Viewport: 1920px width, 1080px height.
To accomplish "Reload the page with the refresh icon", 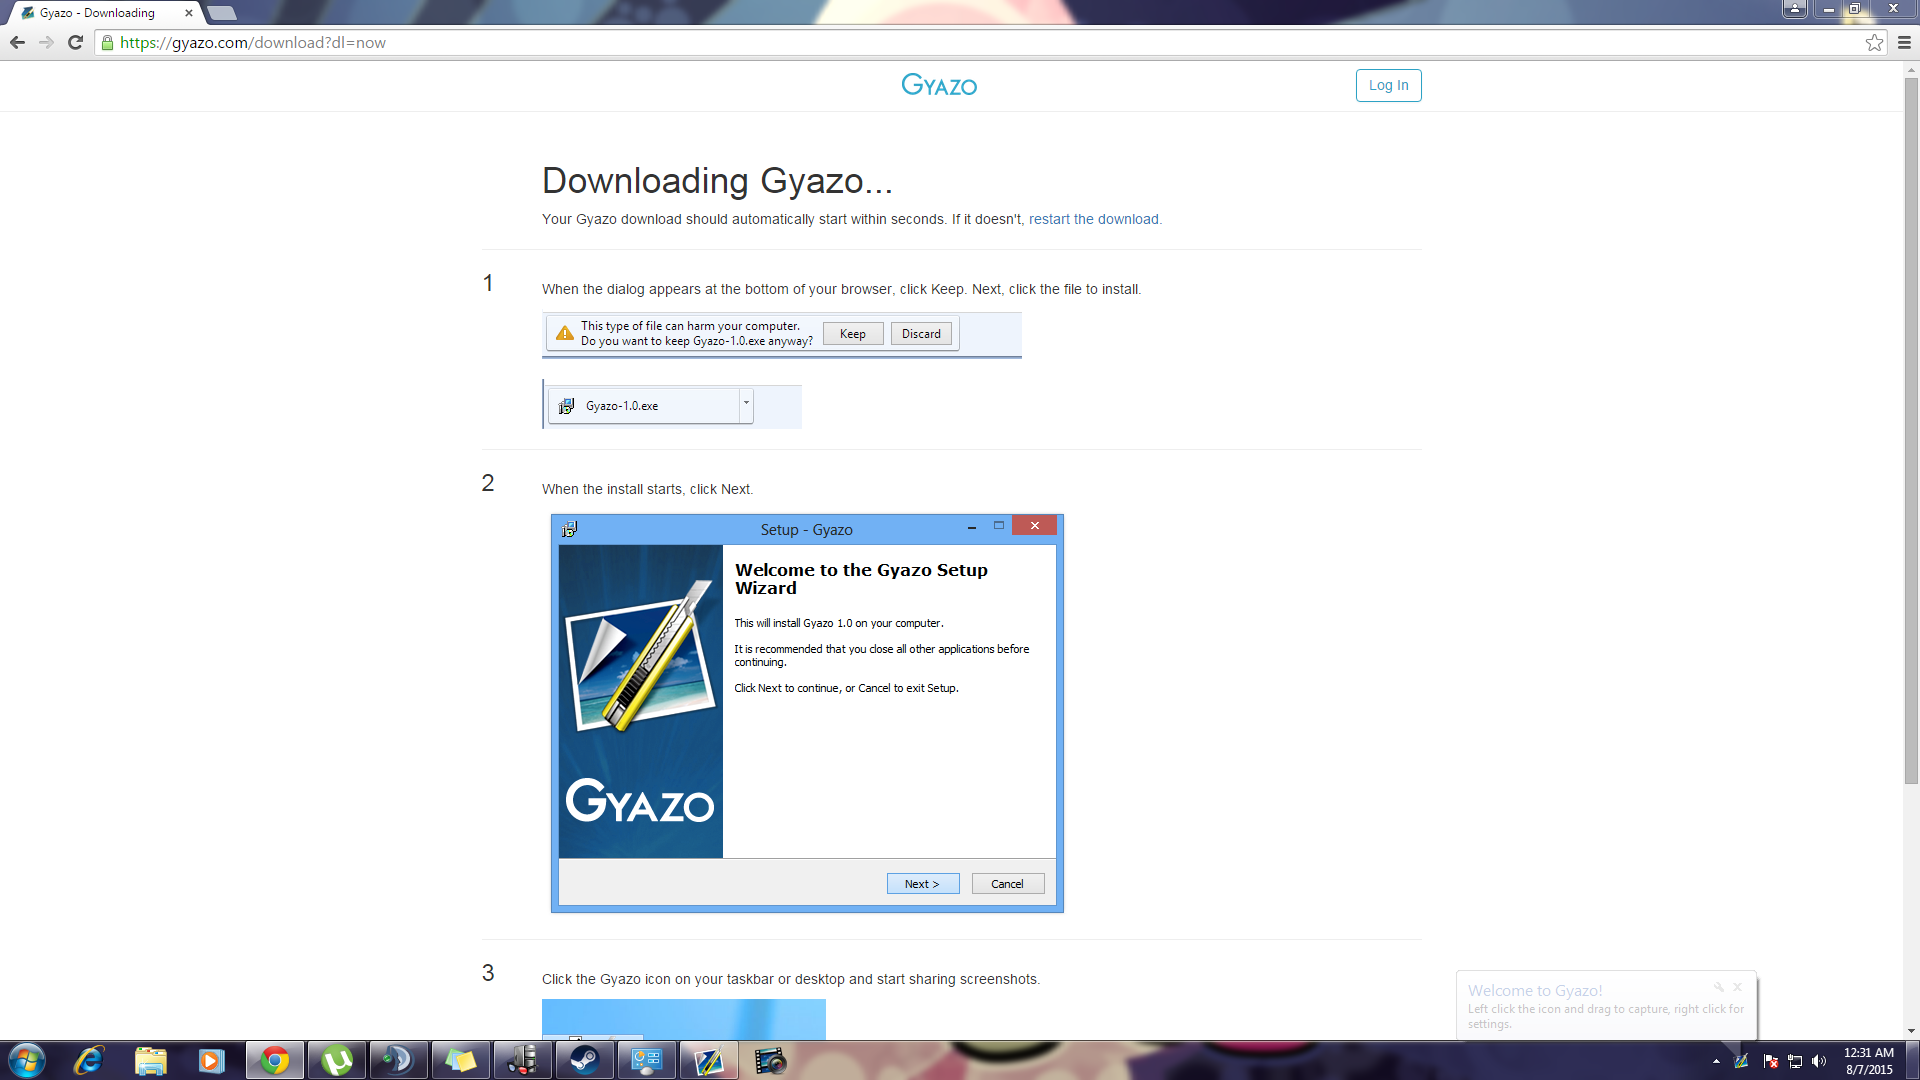I will [x=75, y=42].
